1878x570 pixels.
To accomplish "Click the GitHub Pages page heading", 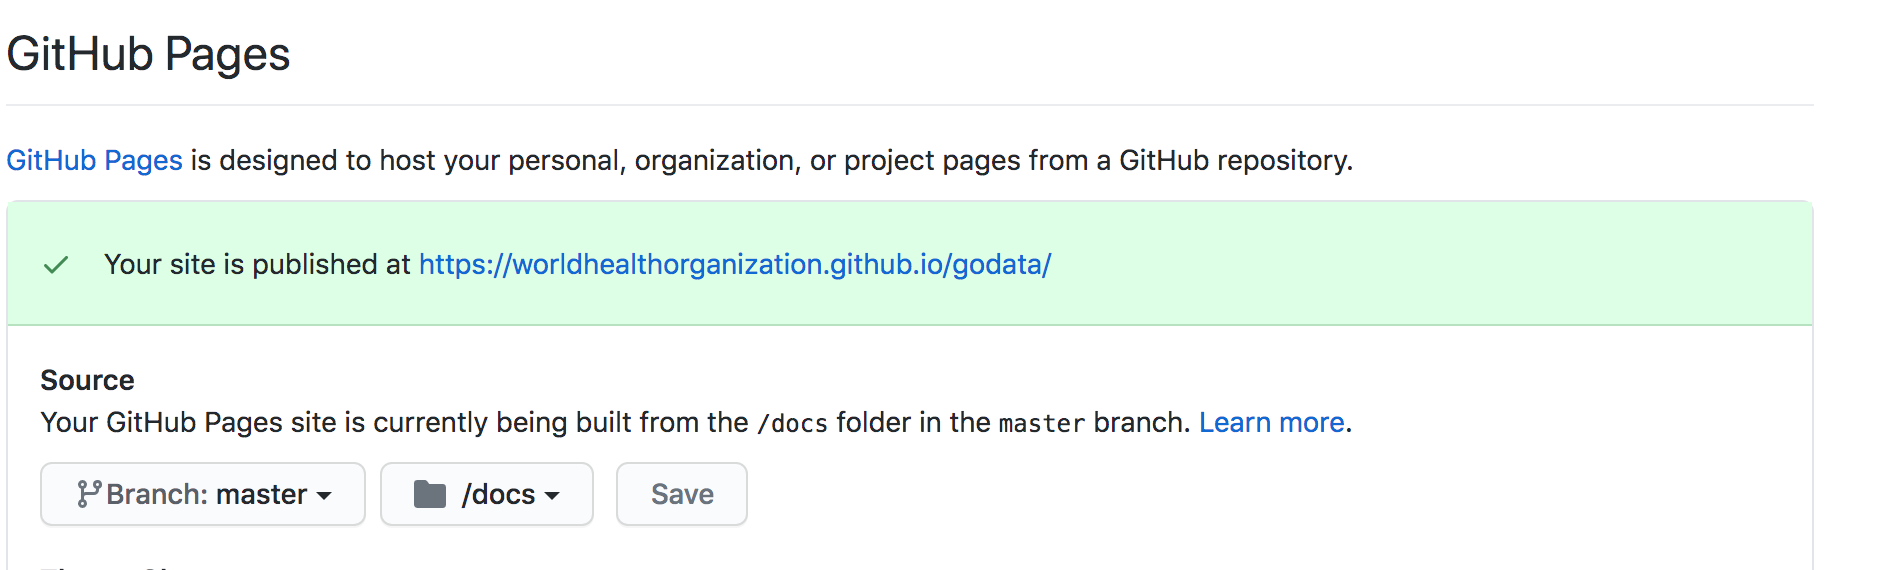I will tap(148, 54).
